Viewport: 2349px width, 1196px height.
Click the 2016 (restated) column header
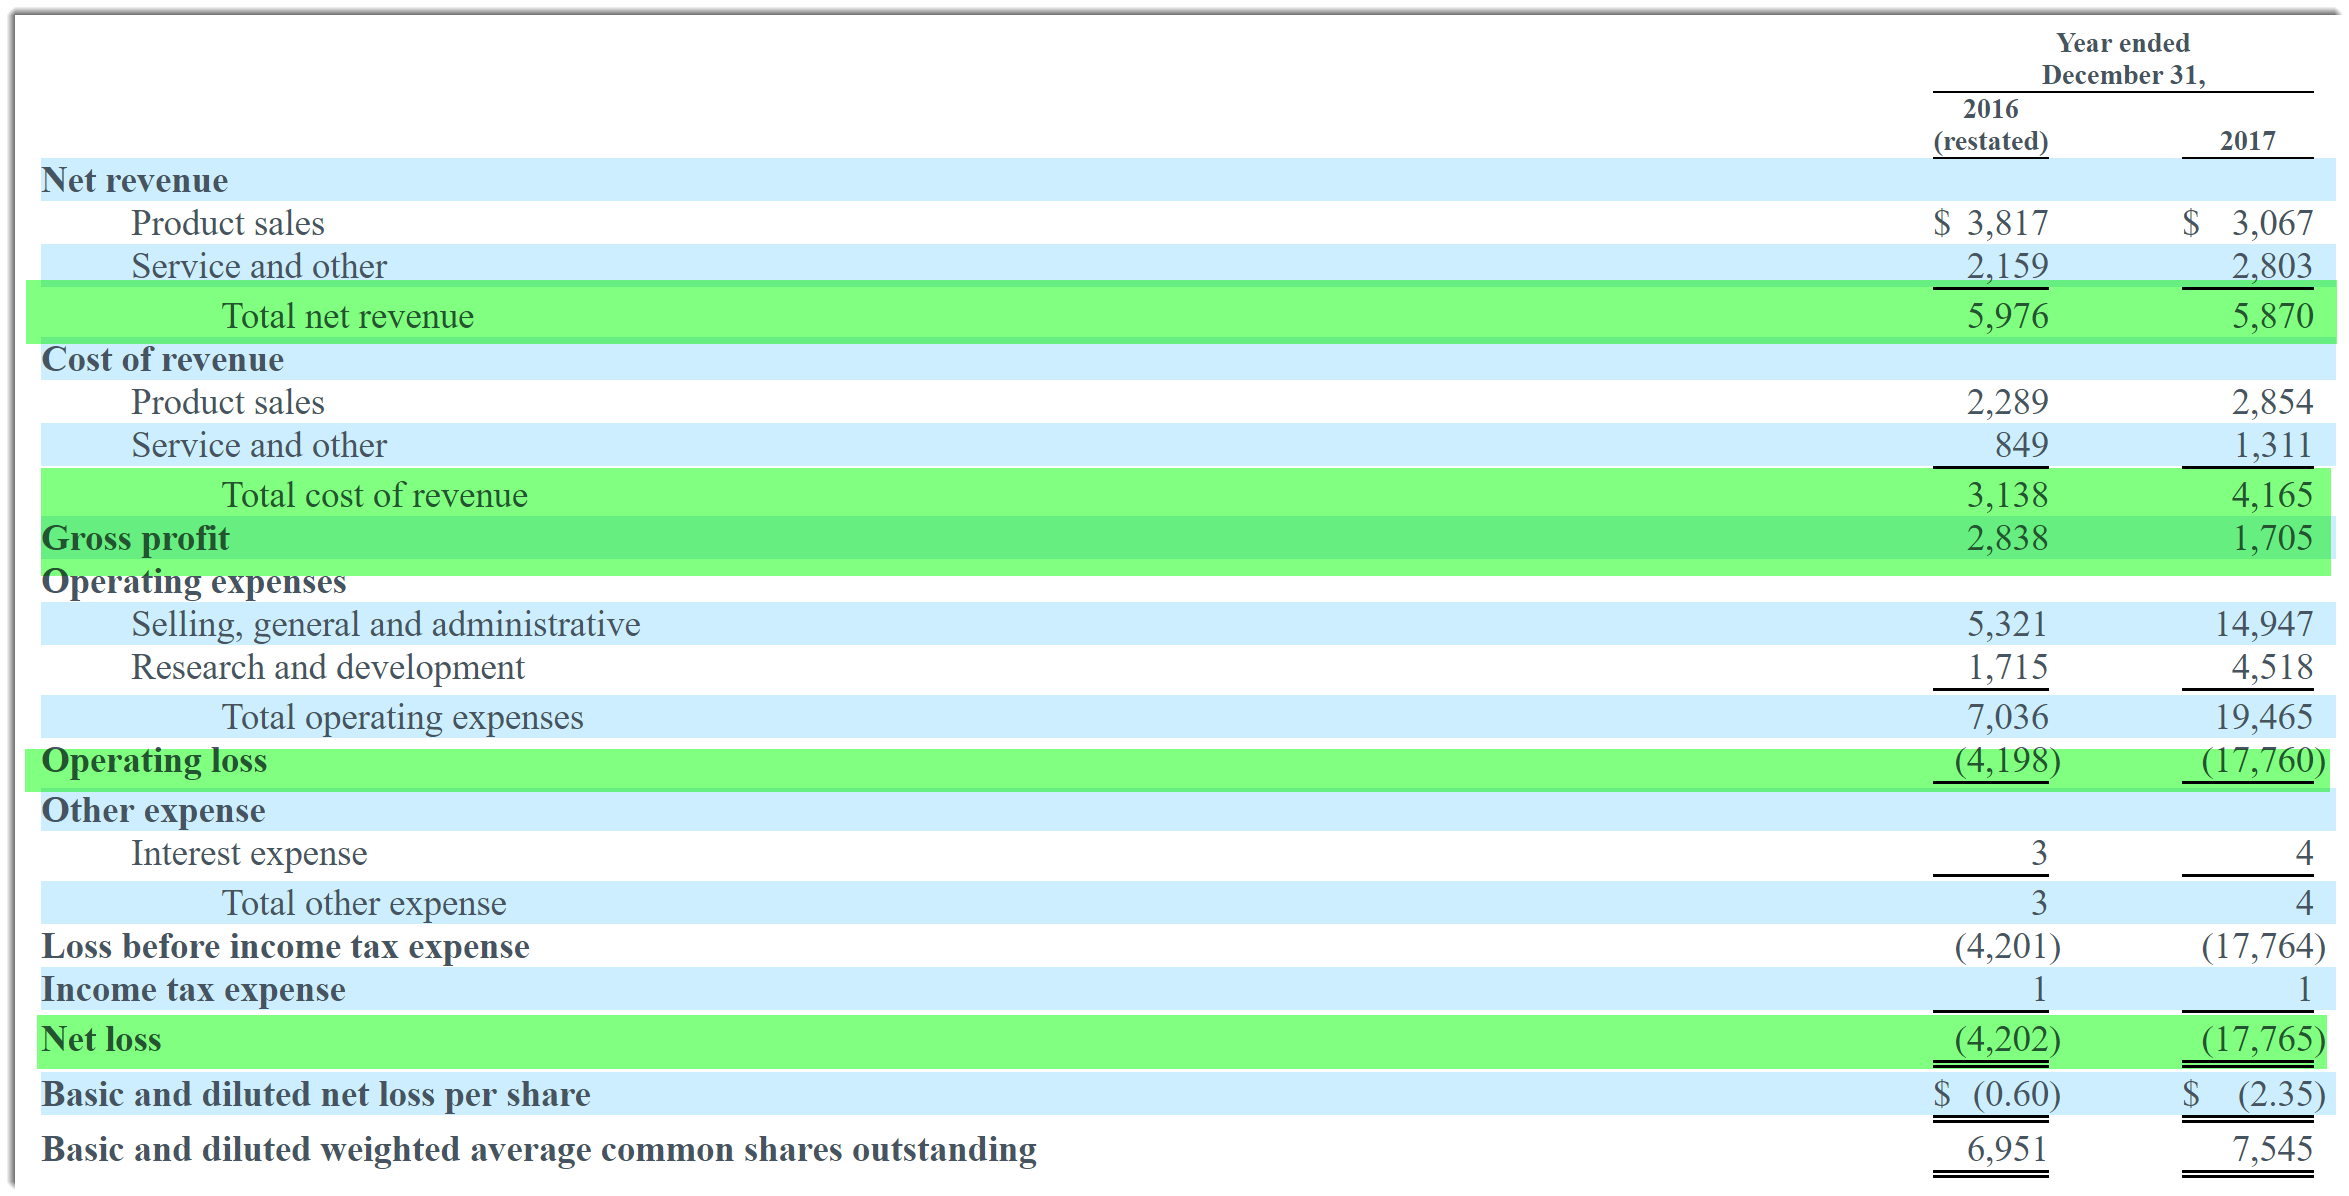(x=1990, y=125)
